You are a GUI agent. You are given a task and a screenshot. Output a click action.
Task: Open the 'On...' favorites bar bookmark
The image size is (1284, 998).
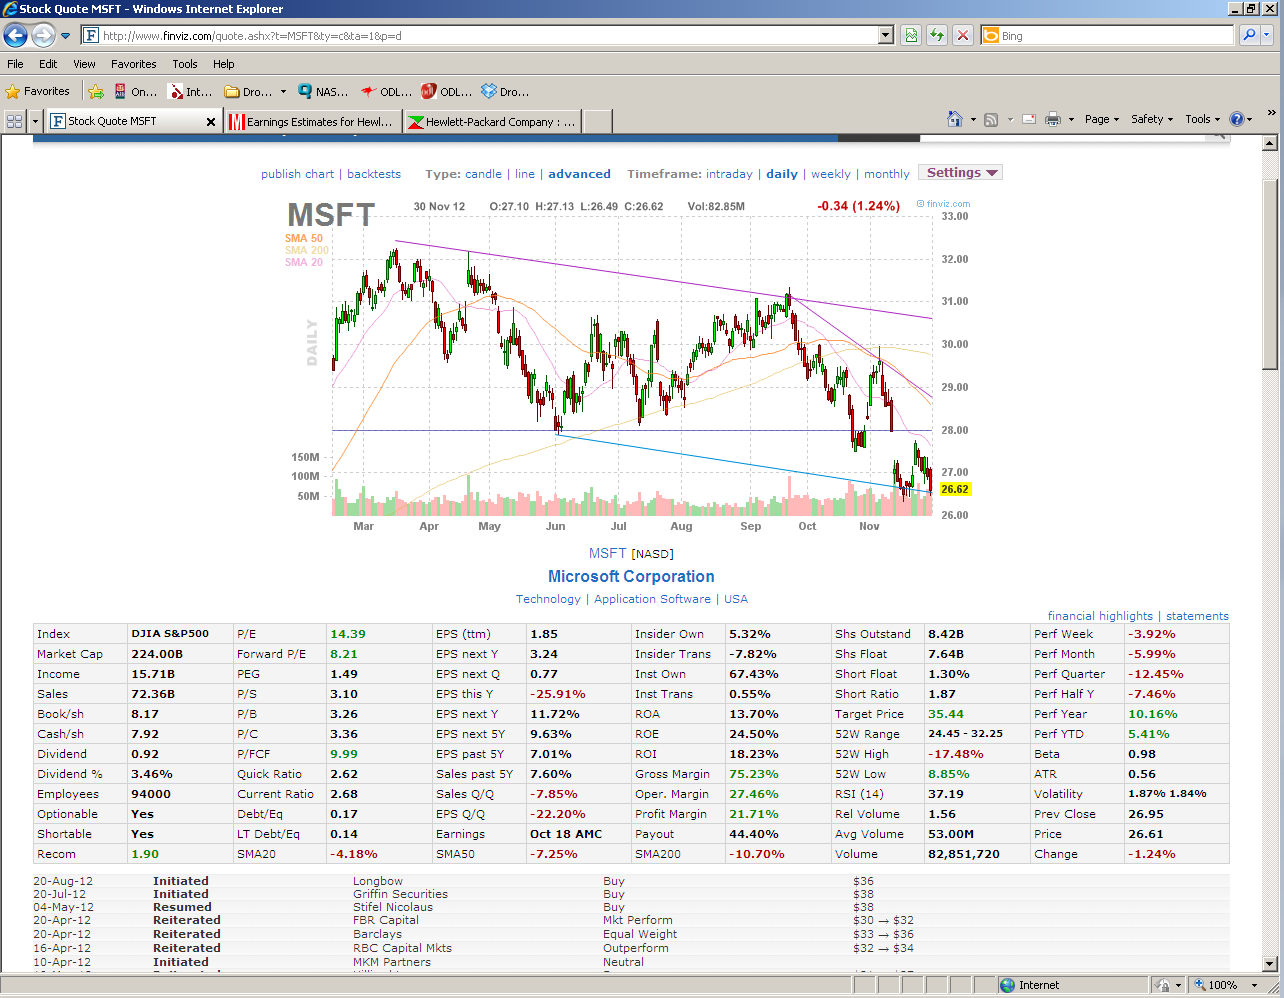(135, 92)
